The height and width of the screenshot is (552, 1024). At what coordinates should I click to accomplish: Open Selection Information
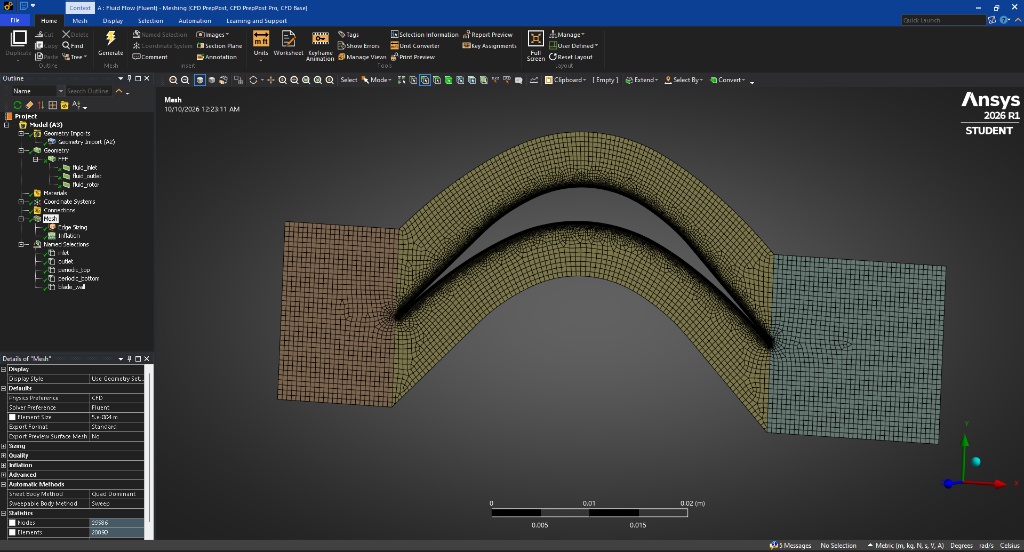point(424,35)
